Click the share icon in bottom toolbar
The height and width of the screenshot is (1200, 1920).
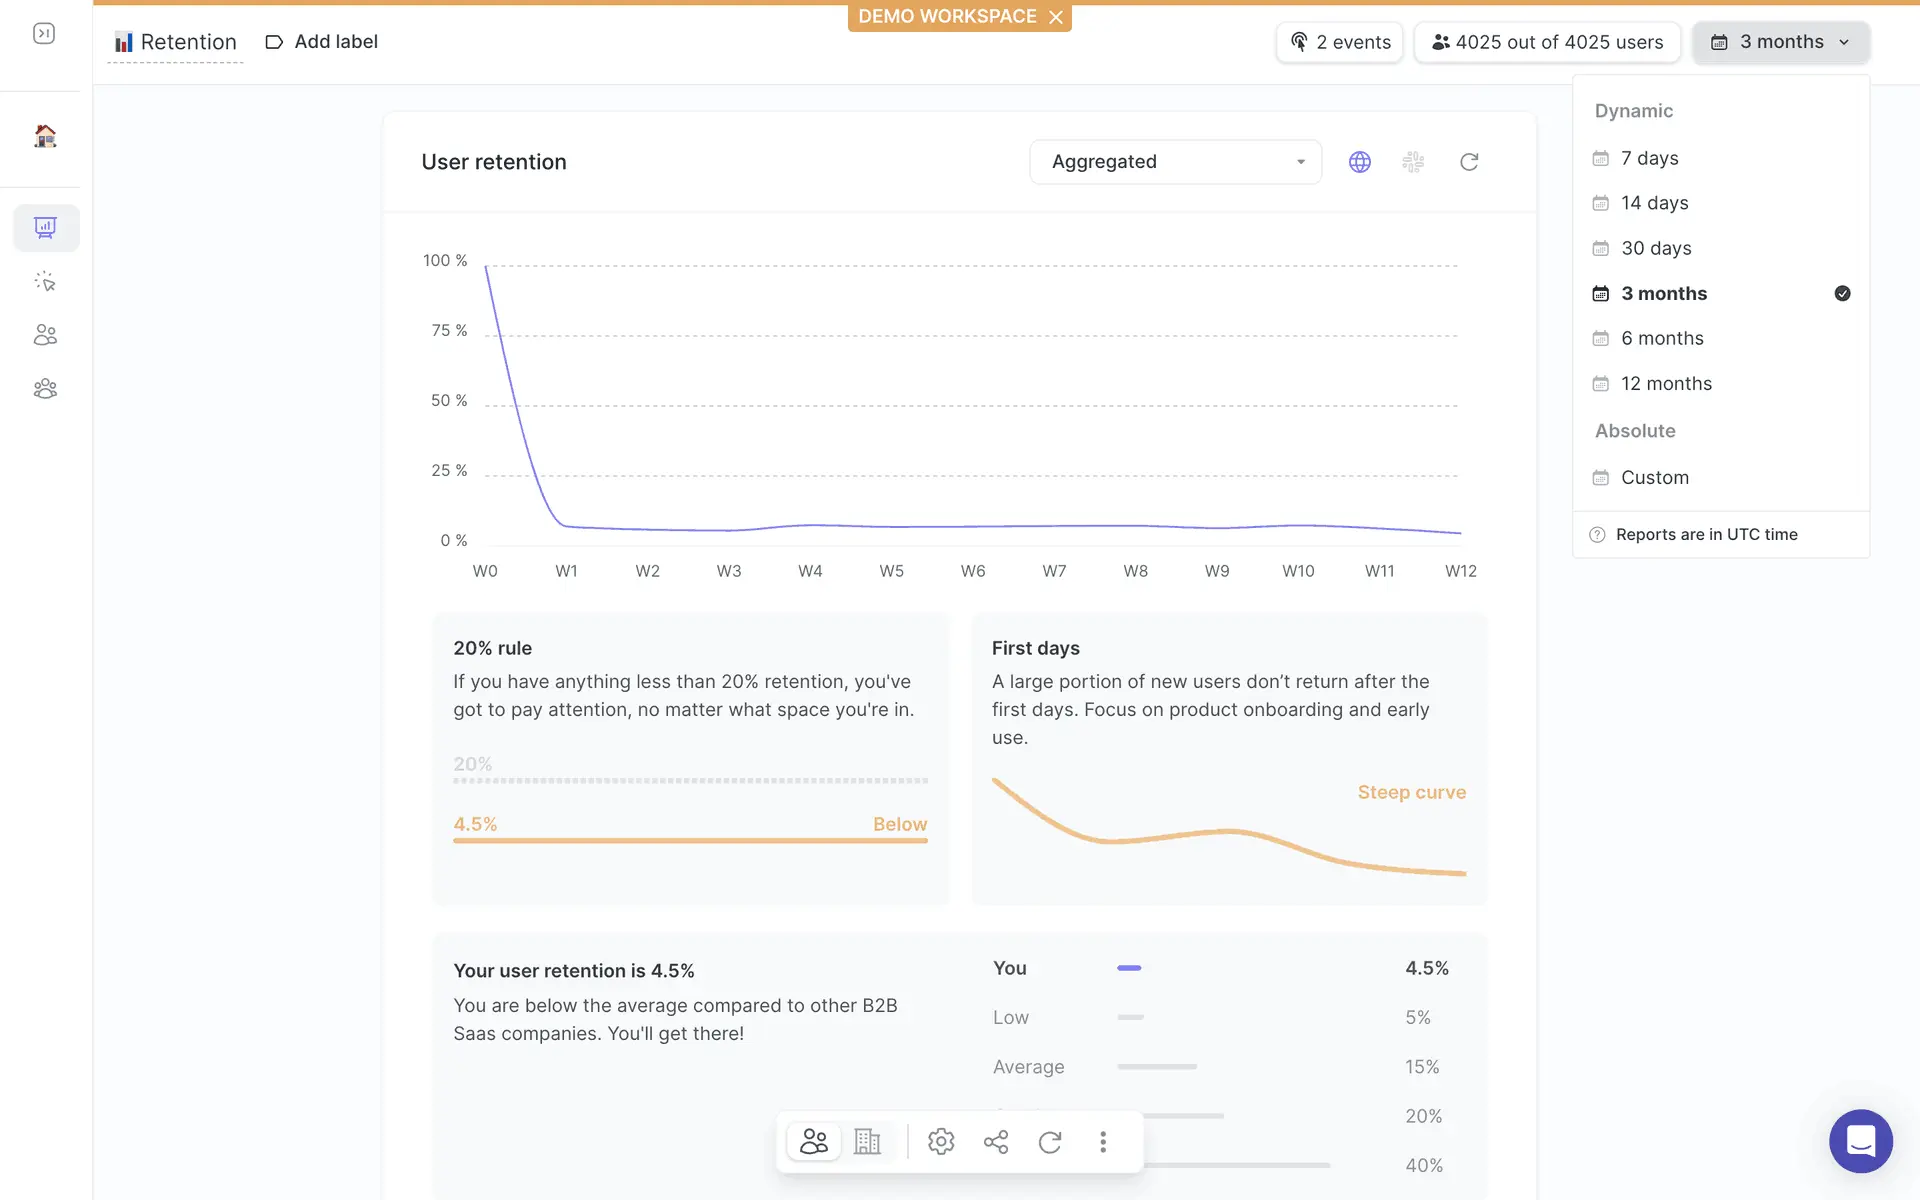[995, 1141]
